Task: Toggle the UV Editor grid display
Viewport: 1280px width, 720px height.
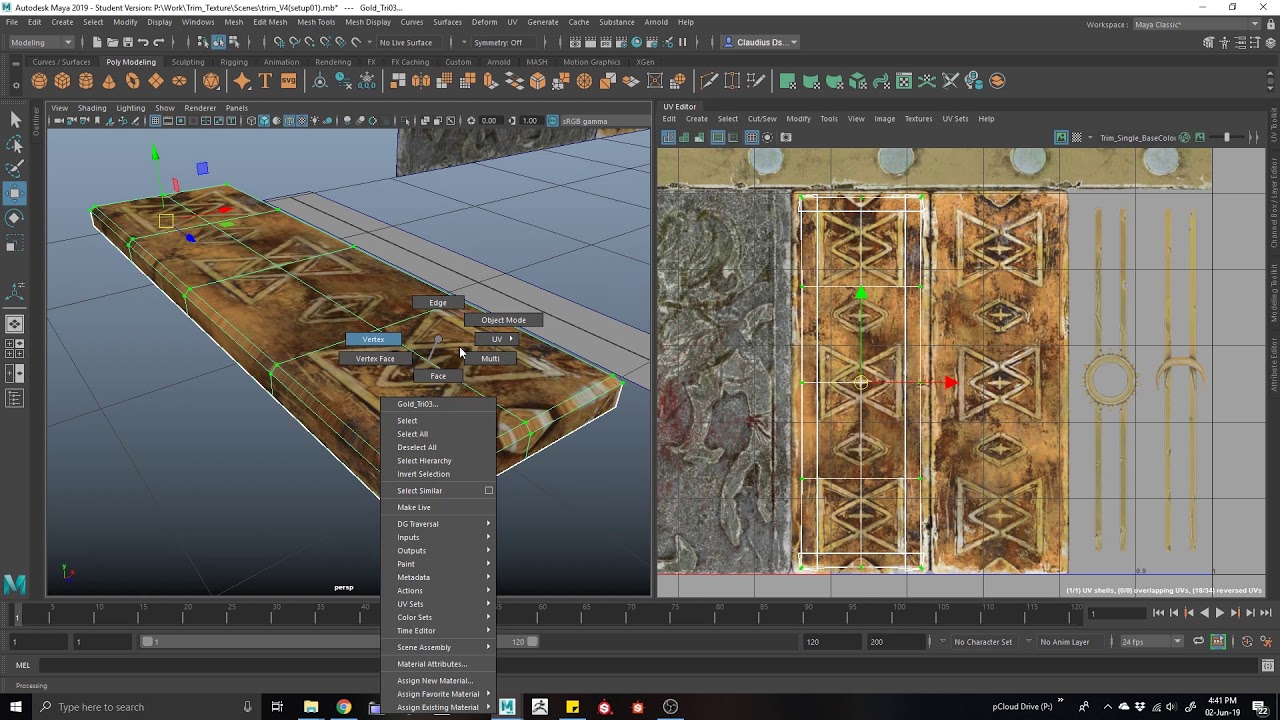Action: (x=751, y=137)
